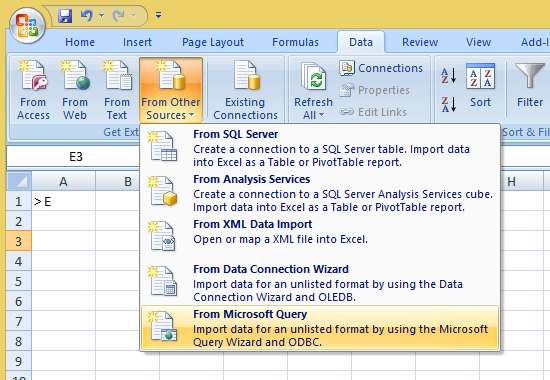Import data From Text
Image resolution: width=550 pixels, height=380 pixels.
pos(117,90)
